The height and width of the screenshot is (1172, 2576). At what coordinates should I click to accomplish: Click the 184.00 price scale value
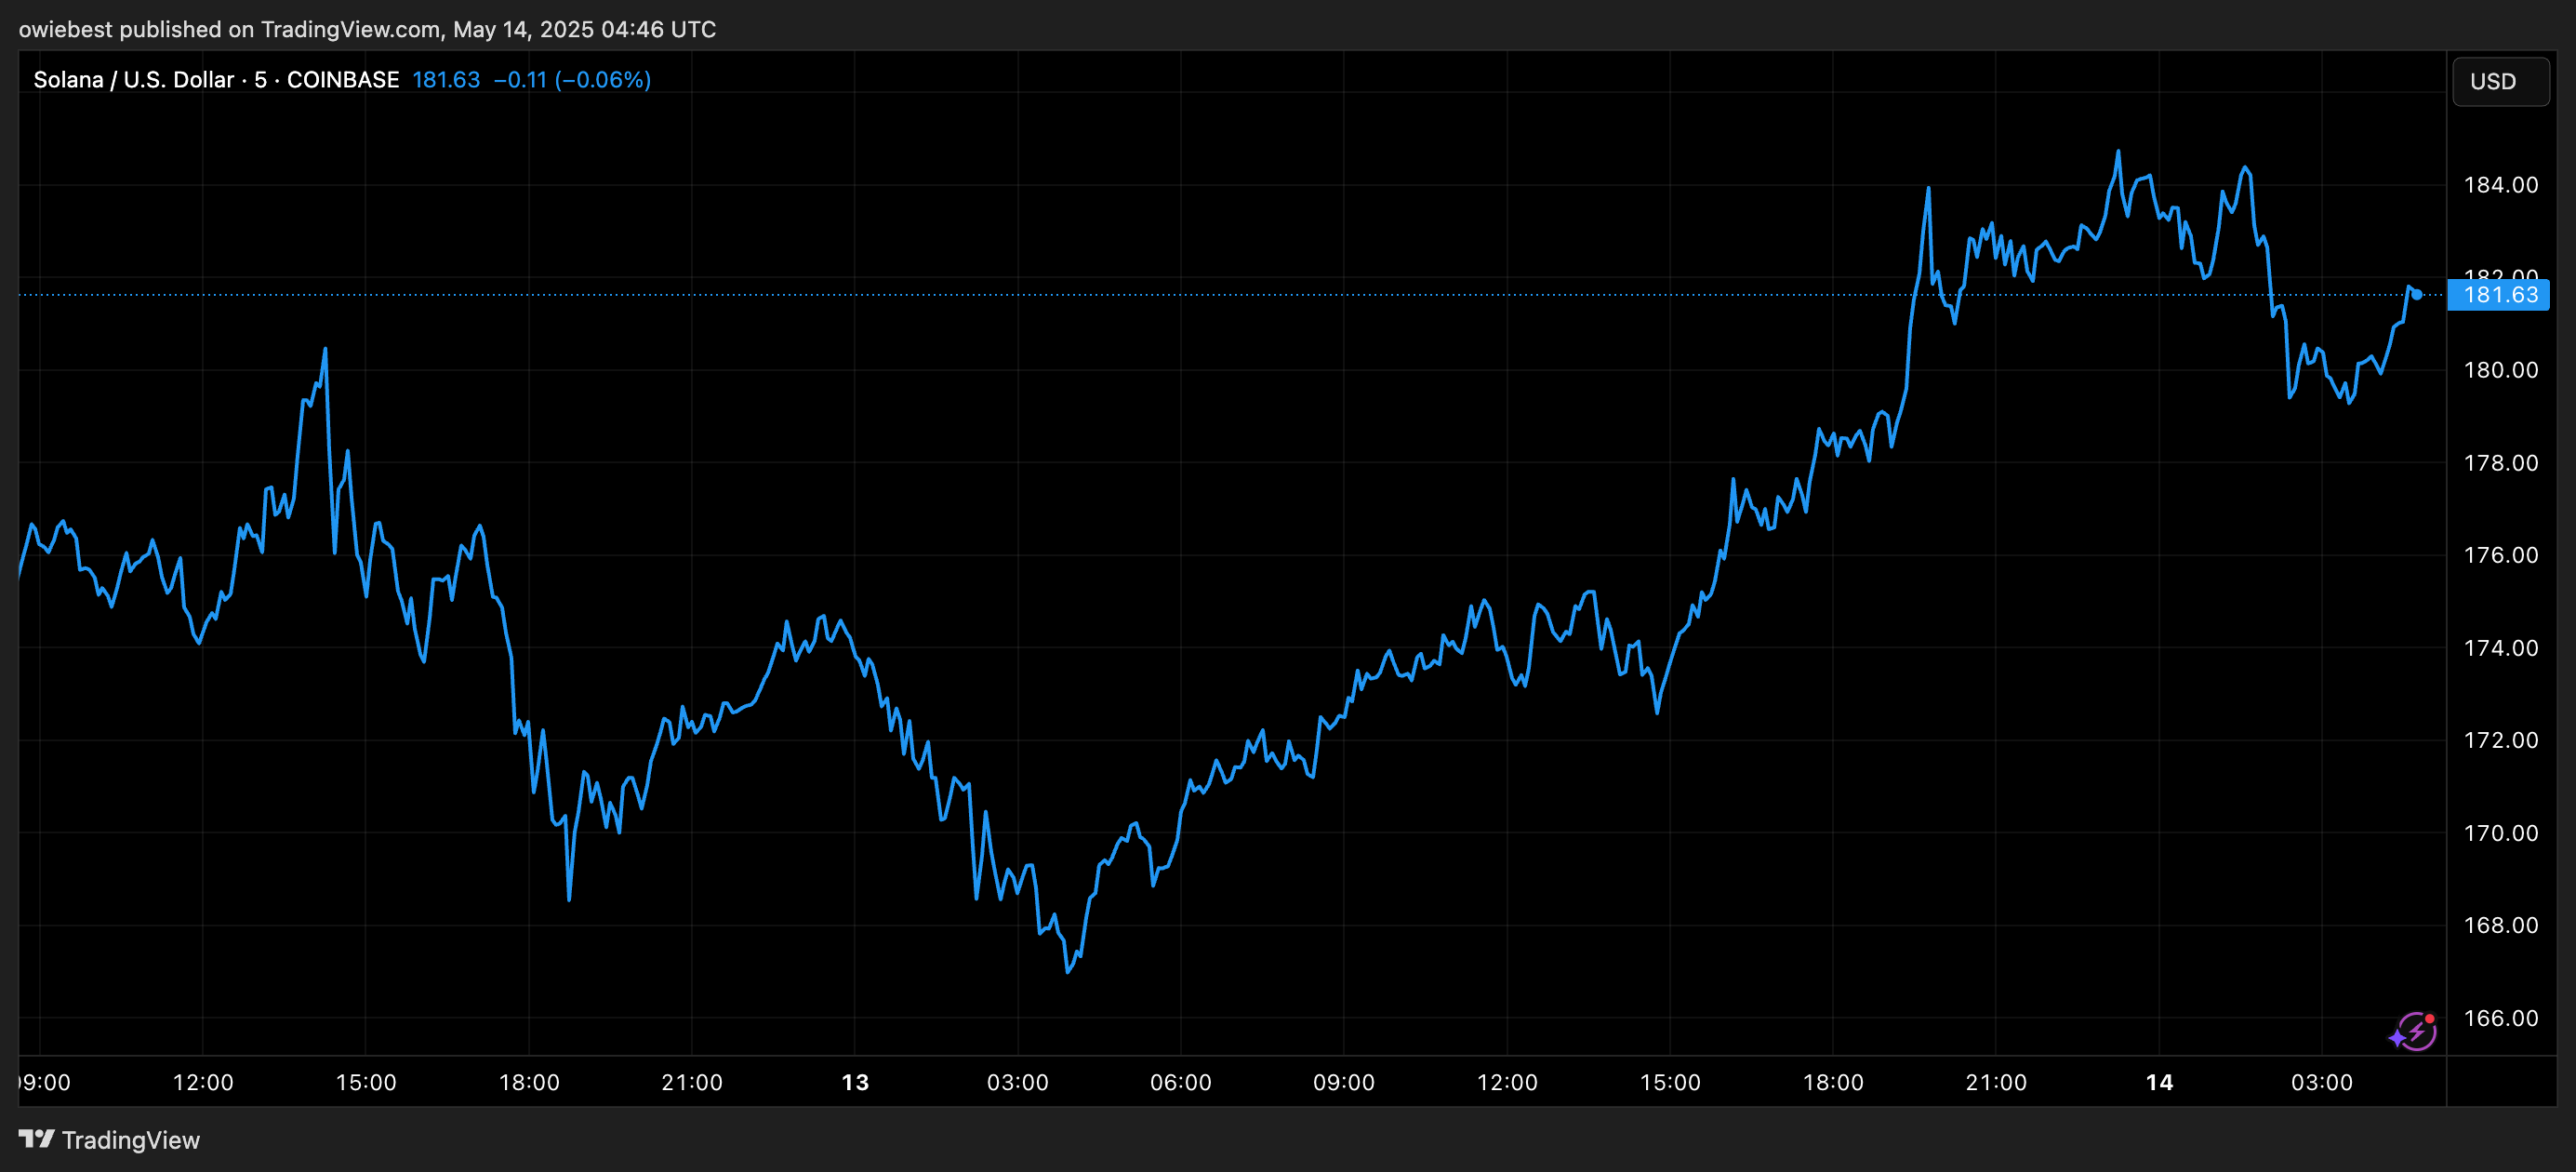click(x=2500, y=185)
